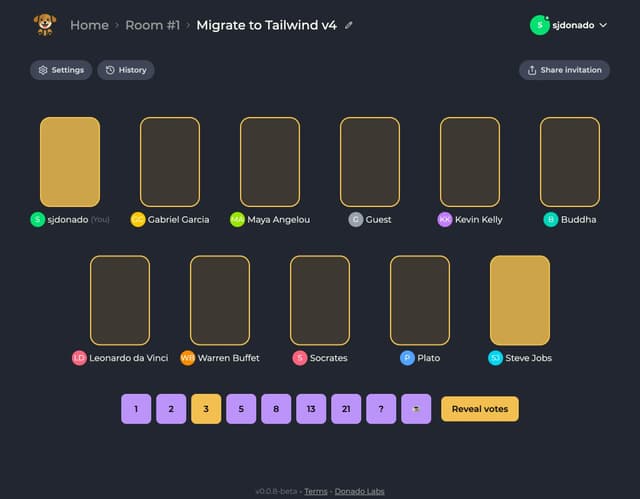Open the Terms link in footer
Image resolution: width=640 pixels, height=499 pixels.
316,491
